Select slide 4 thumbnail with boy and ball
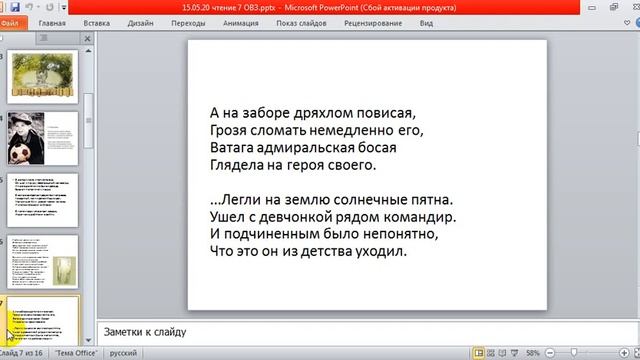The width and height of the screenshot is (640, 360). [x=42, y=139]
